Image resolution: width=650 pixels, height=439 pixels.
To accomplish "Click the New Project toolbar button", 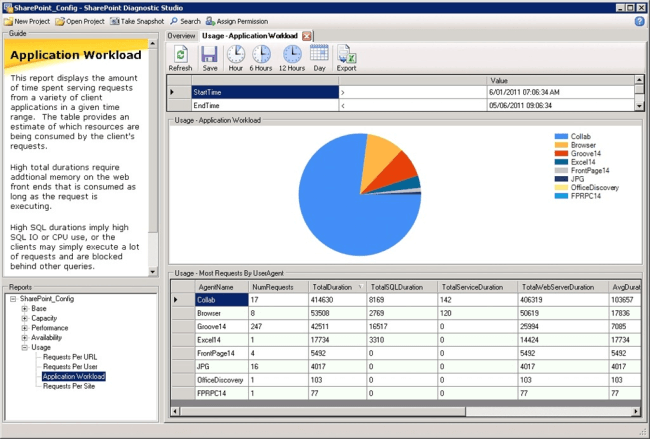I will pyautogui.click(x=27, y=21).
